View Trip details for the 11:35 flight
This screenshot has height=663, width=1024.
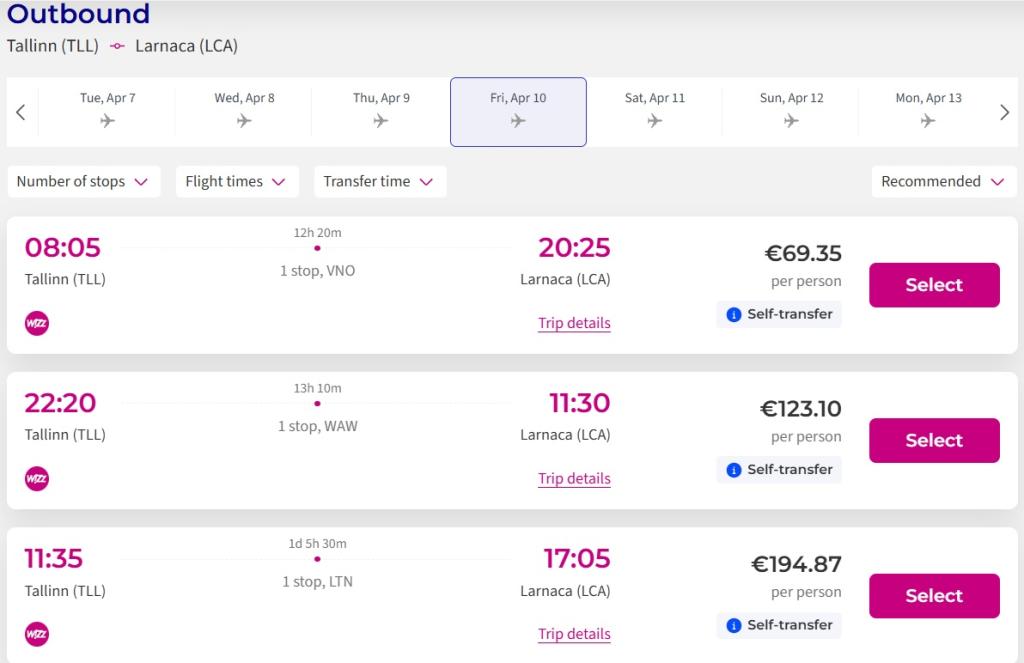574,634
